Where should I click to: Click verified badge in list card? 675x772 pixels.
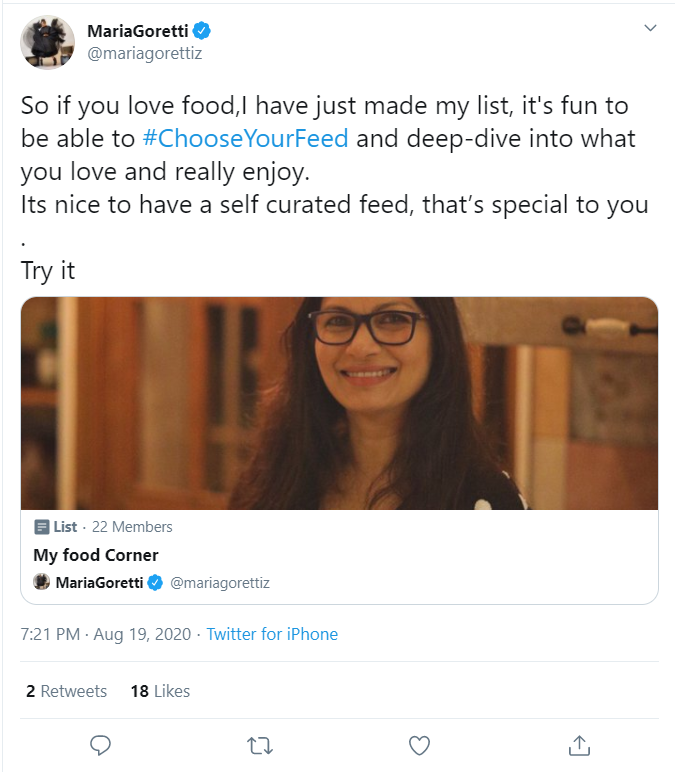point(156,582)
